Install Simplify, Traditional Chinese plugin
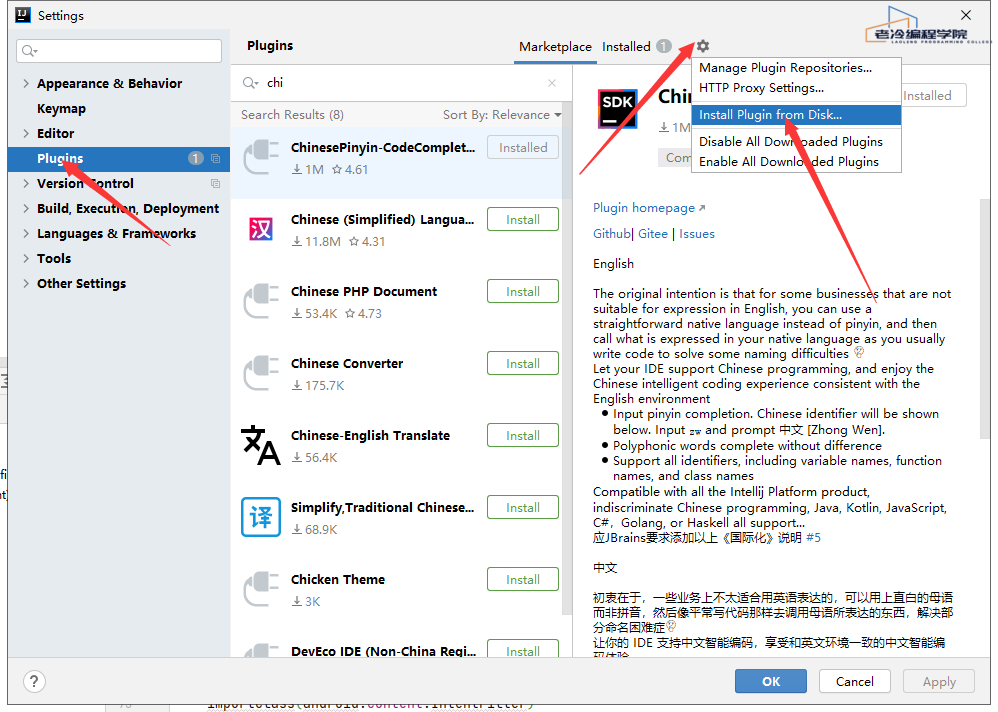The width and height of the screenshot is (998, 712). pyautogui.click(x=523, y=507)
